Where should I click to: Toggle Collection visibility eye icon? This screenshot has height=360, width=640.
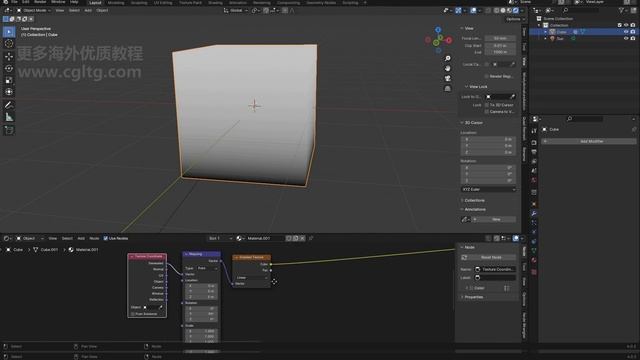pyautogui.click(x=626, y=25)
